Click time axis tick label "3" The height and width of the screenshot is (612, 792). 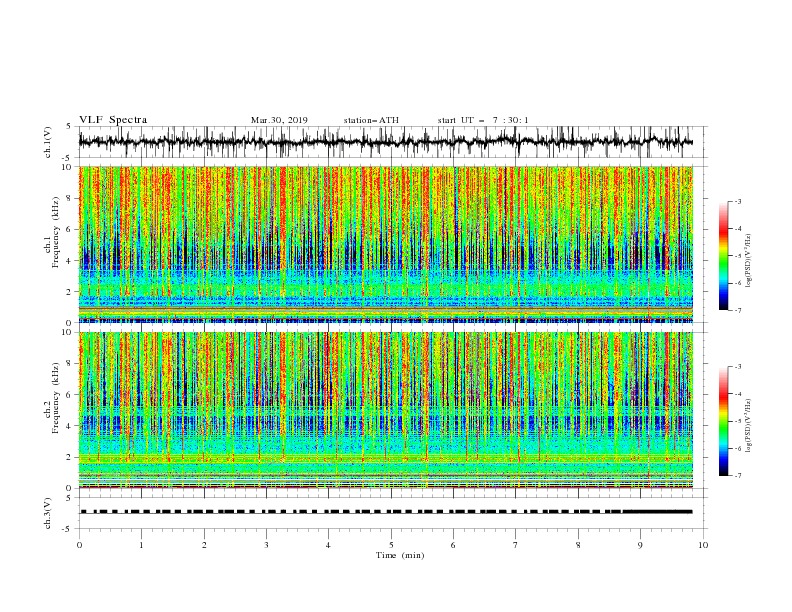[267, 545]
